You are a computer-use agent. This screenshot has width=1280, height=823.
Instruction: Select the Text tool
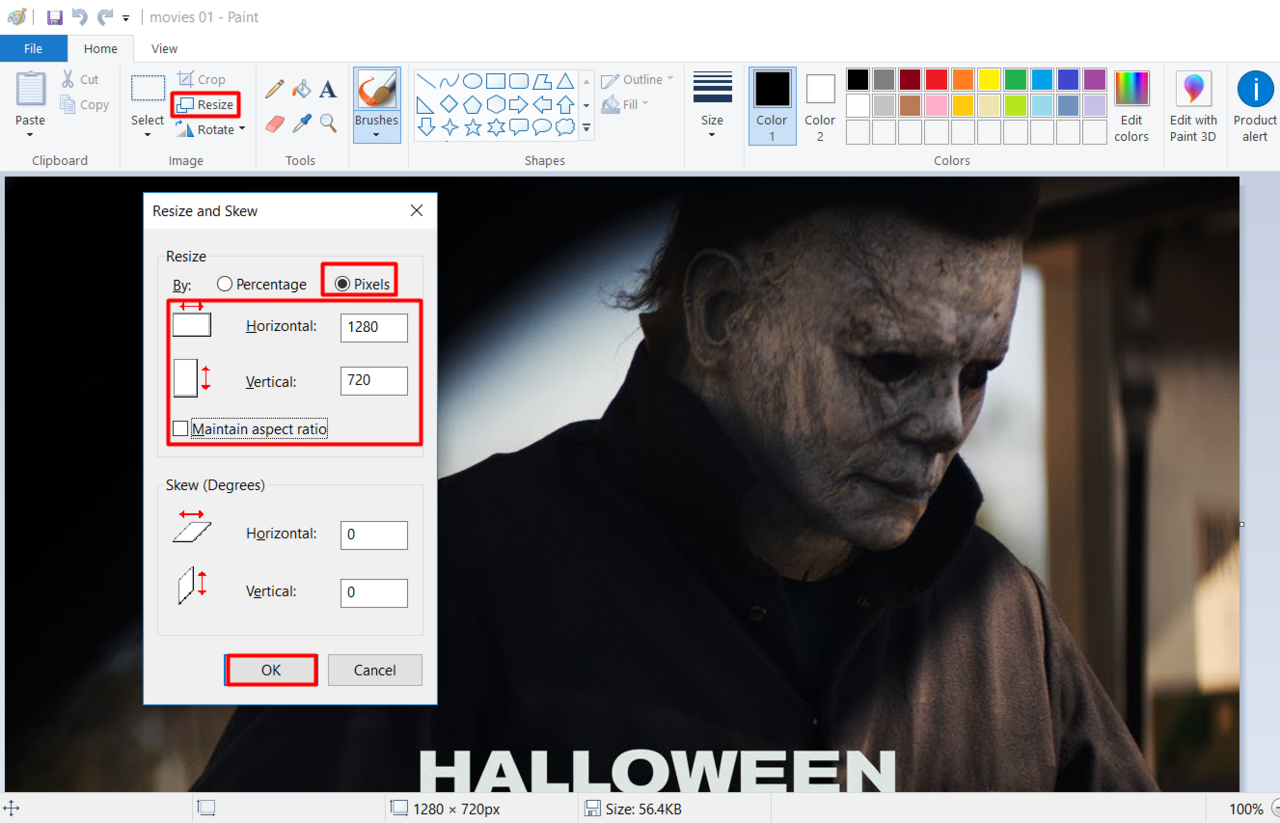(328, 89)
